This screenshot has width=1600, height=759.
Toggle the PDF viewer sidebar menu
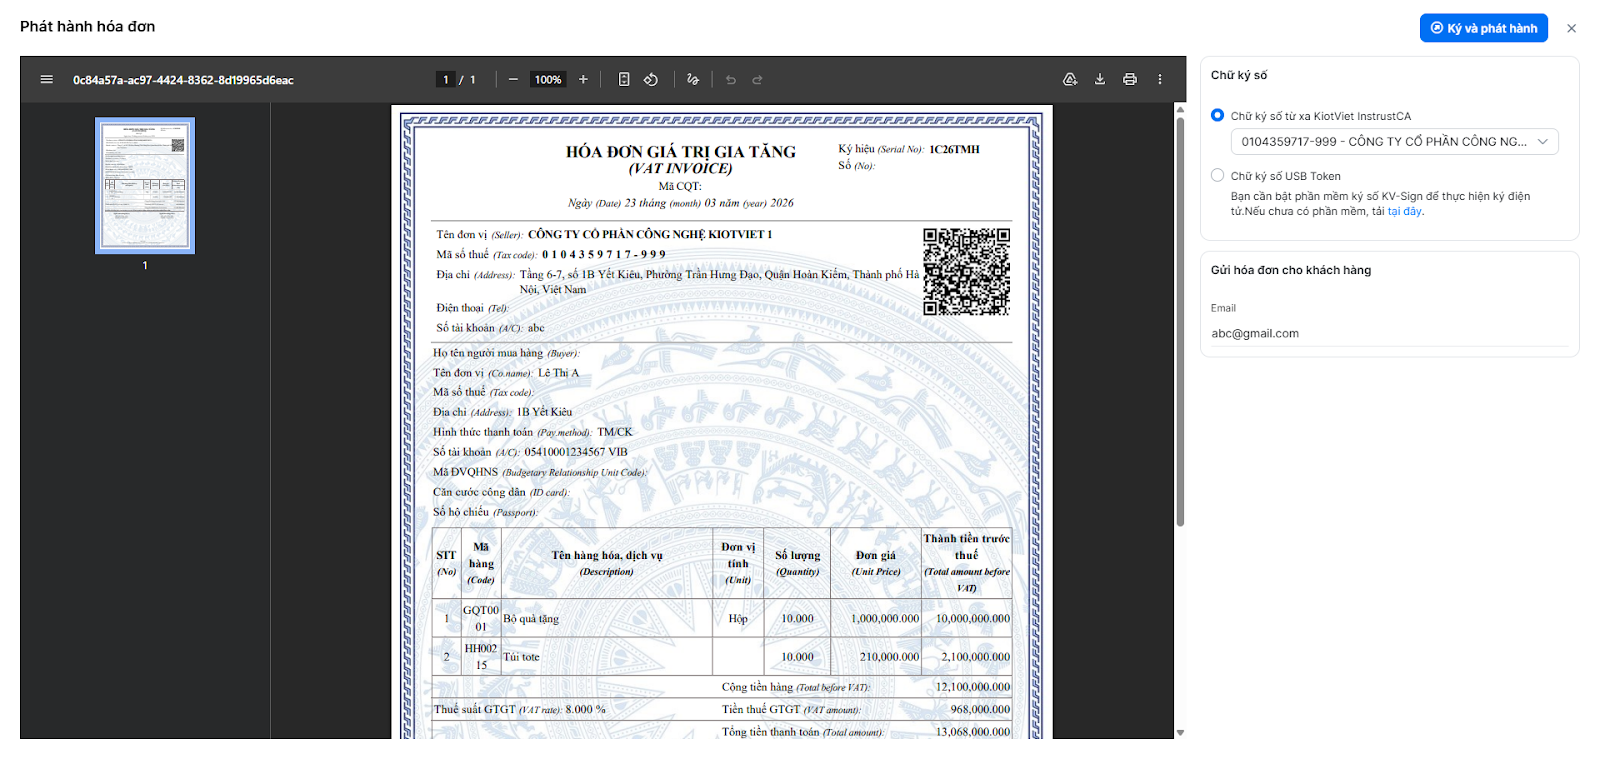(x=46, y=80)
